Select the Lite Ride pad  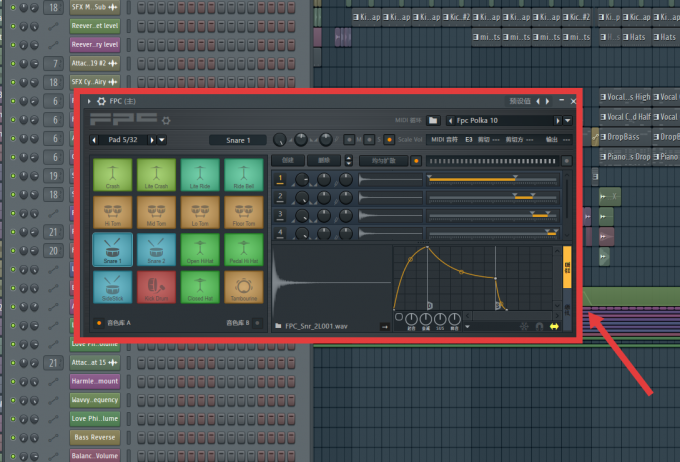200,174
